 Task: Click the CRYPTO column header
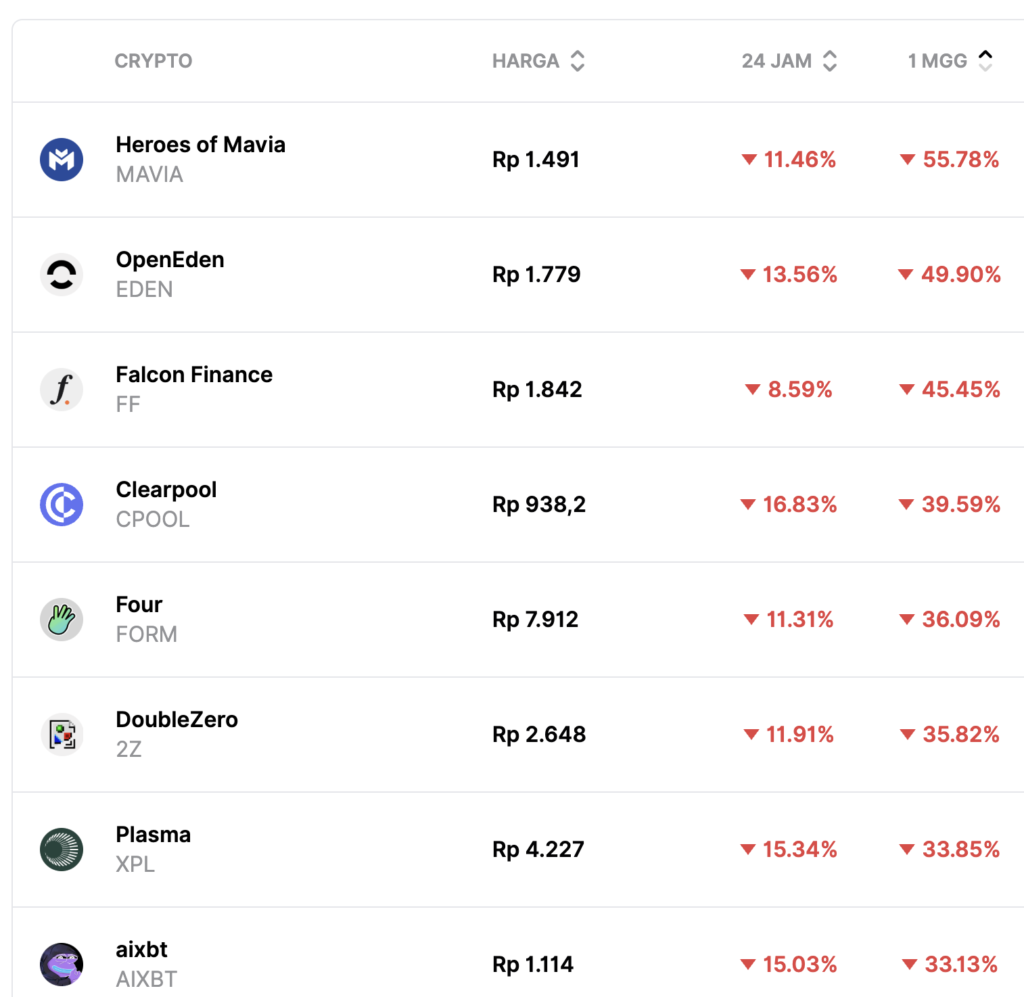[x=153, y=61]
